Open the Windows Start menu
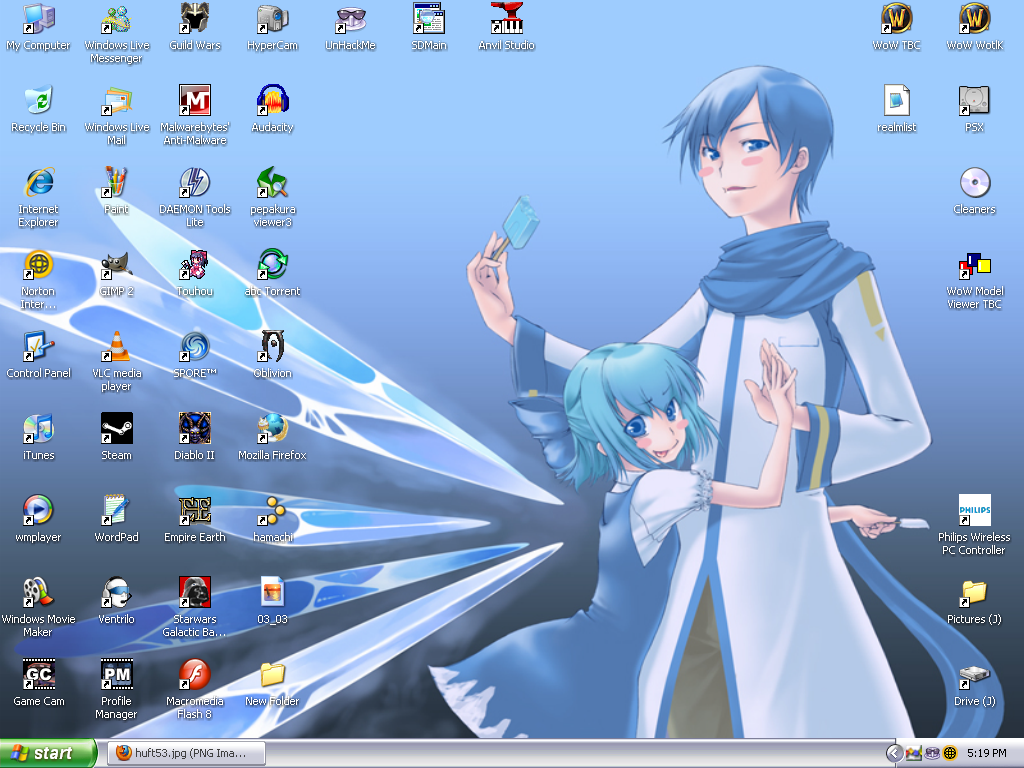Viewport: 1024px width, 768px height. pyautogui.click(x=48, y=753)
